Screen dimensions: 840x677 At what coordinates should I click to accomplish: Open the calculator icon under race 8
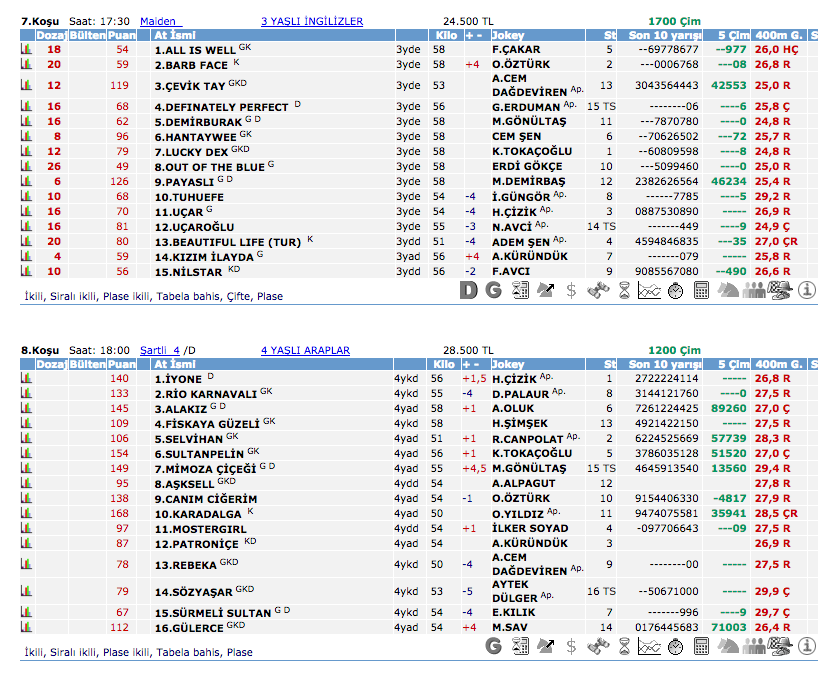701,646
